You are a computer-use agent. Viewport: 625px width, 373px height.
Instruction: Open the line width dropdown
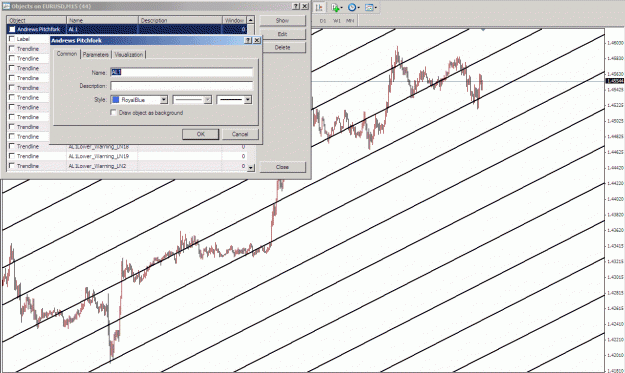(248, 100)
